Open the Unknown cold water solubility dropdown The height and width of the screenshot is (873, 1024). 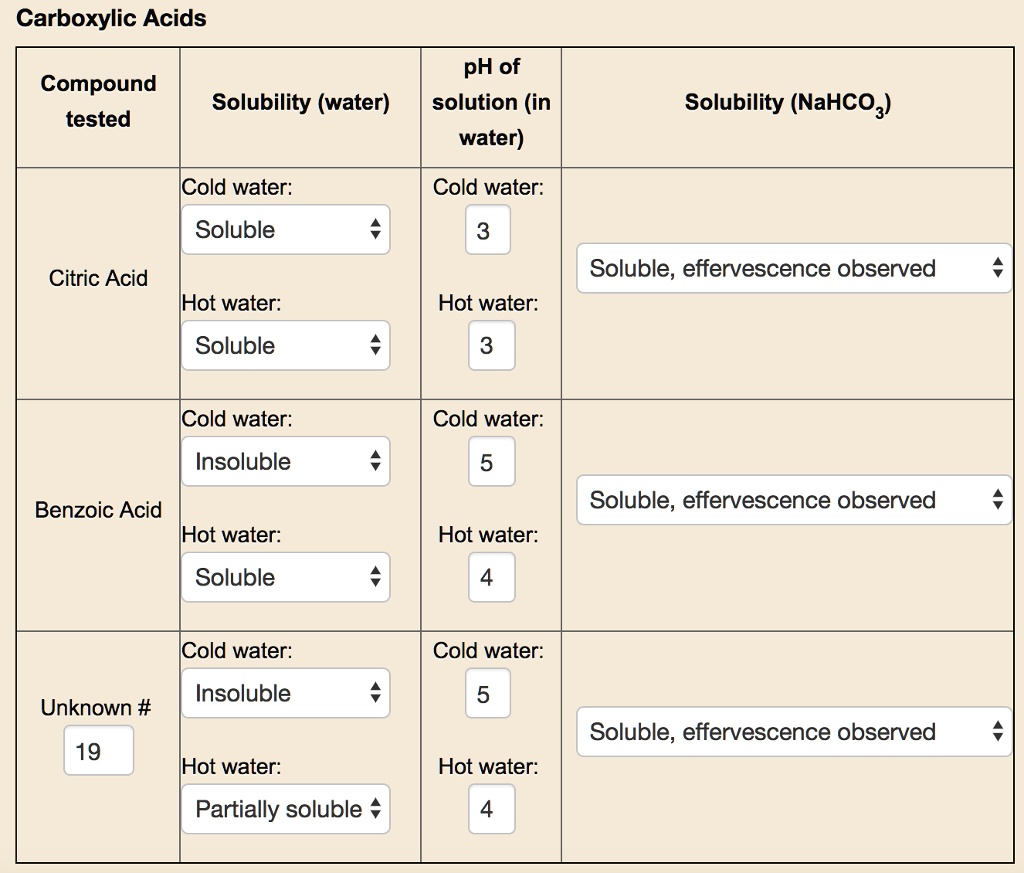point(285,693)
